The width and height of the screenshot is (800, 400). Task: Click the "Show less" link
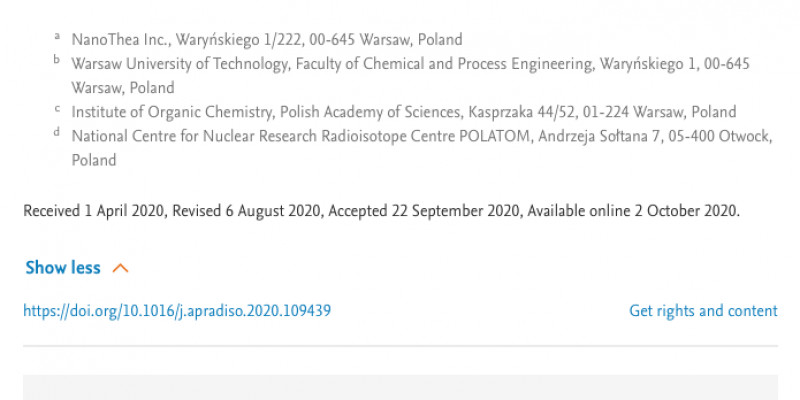click(63, 268)
